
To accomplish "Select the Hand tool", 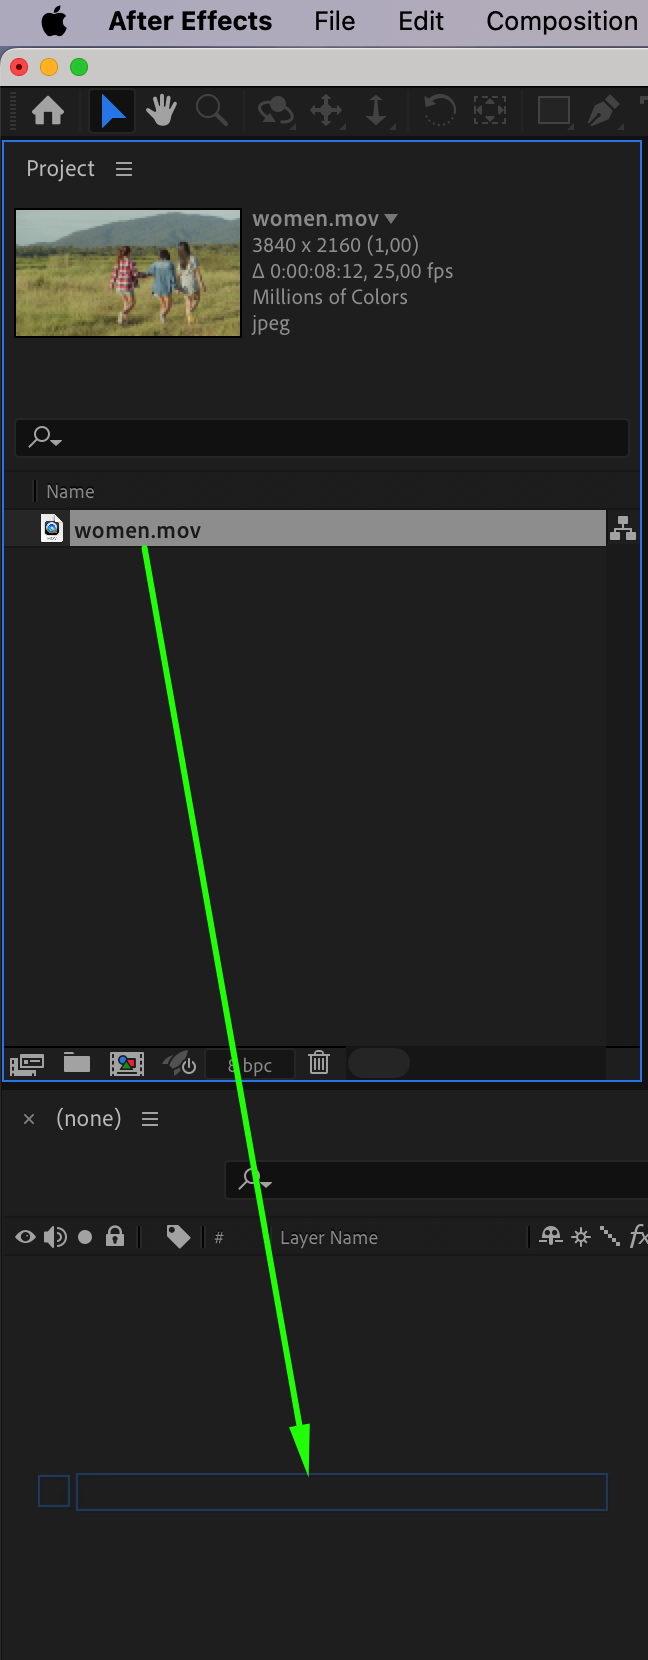I will point(161,110).
